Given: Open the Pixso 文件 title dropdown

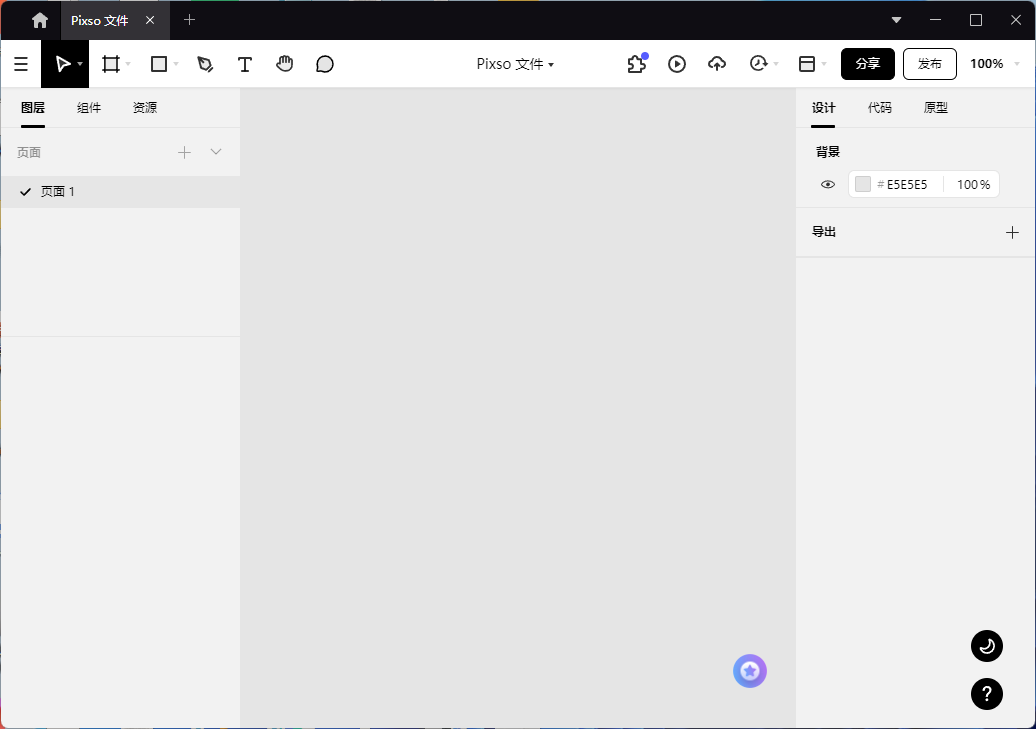Looking at the screenshot, I should [x=515, y=64].
